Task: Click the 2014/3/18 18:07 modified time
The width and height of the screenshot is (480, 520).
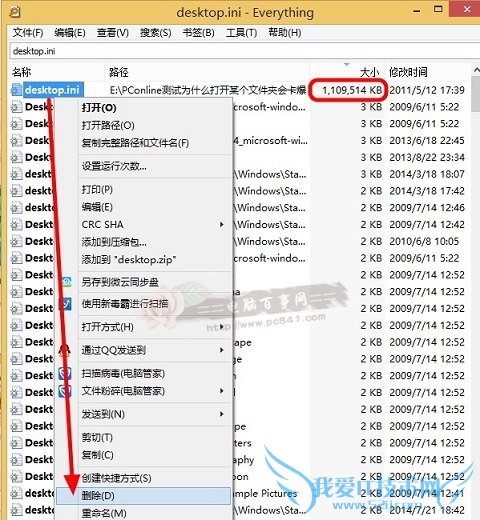Action: [427, 174]
